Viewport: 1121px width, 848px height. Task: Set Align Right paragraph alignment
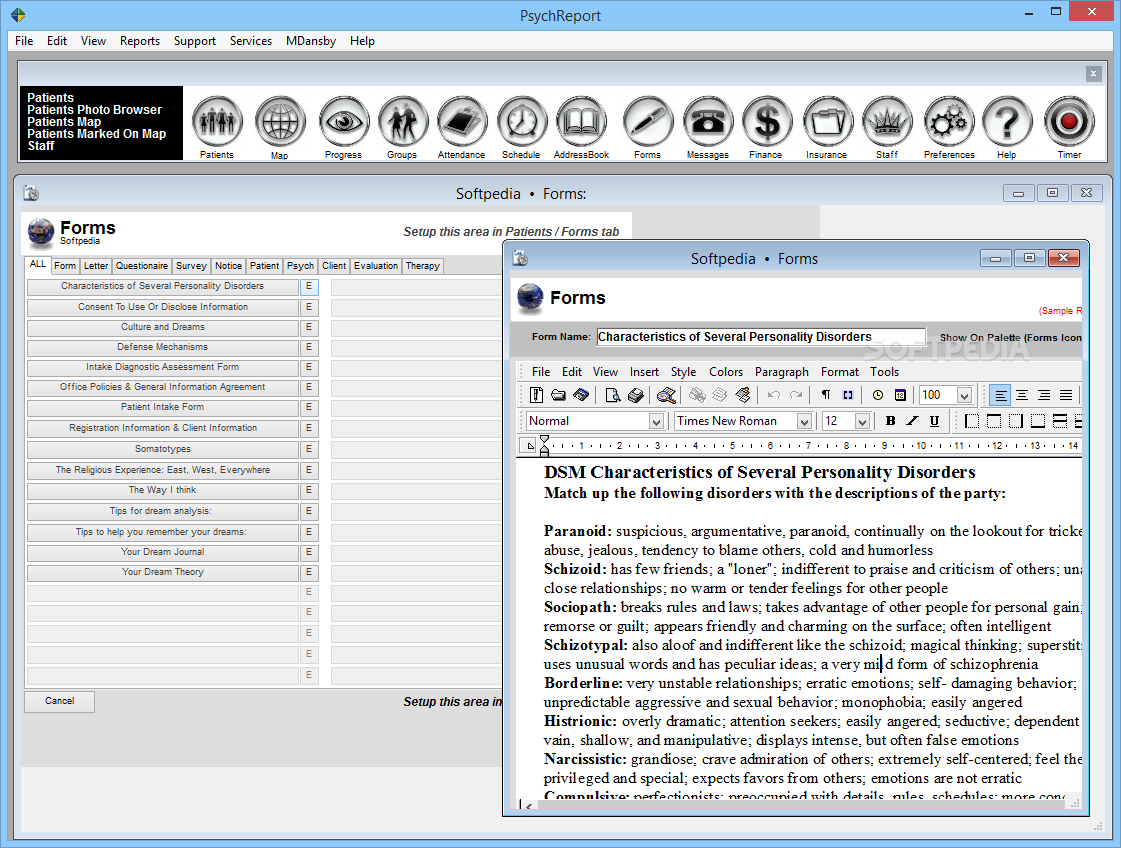(1044, 395)
